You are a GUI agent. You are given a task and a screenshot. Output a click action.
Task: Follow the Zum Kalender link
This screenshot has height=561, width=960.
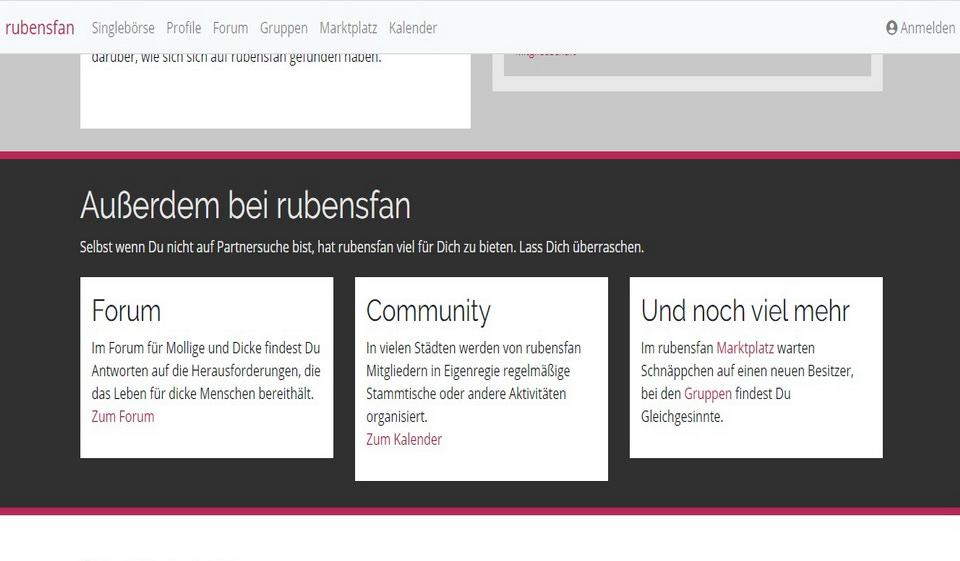[x=404, y=439]
